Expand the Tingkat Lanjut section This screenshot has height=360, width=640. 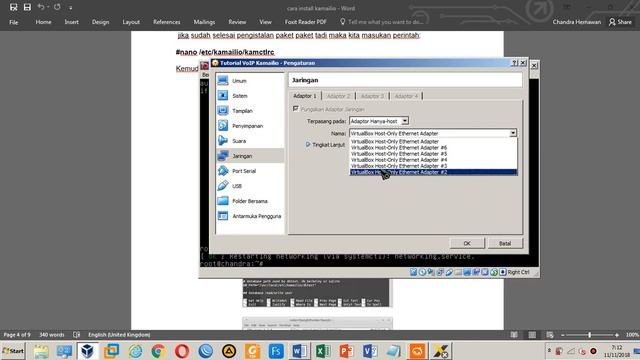pos(325,145)
